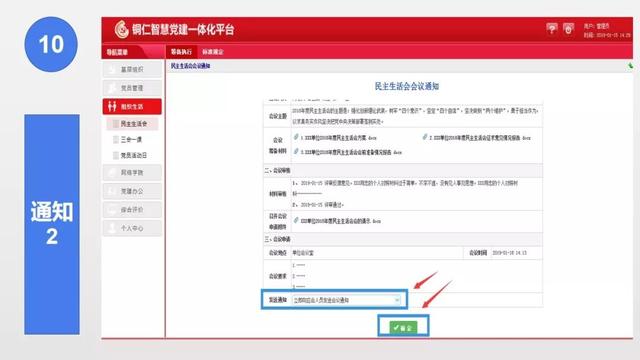
Task: Switch to the second tab beside 筹备执行
Action: click(213, 52)
